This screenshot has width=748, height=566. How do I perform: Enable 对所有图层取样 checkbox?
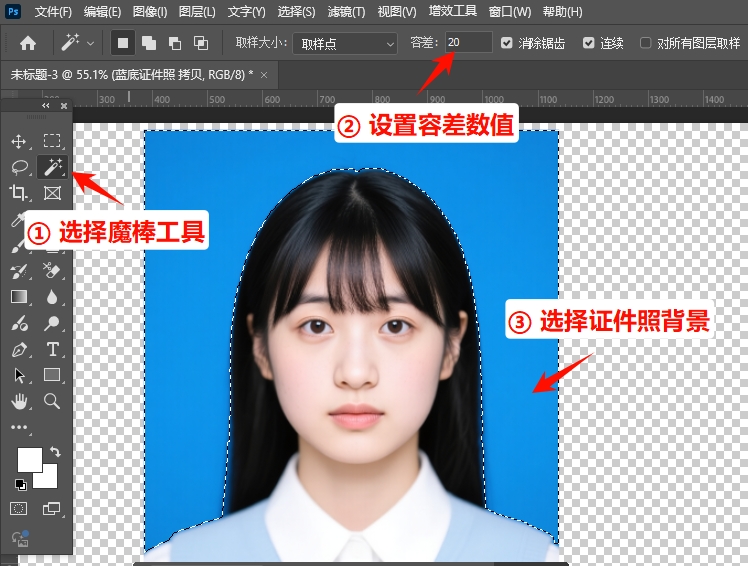pyautogui.click(x=645, y=43)
